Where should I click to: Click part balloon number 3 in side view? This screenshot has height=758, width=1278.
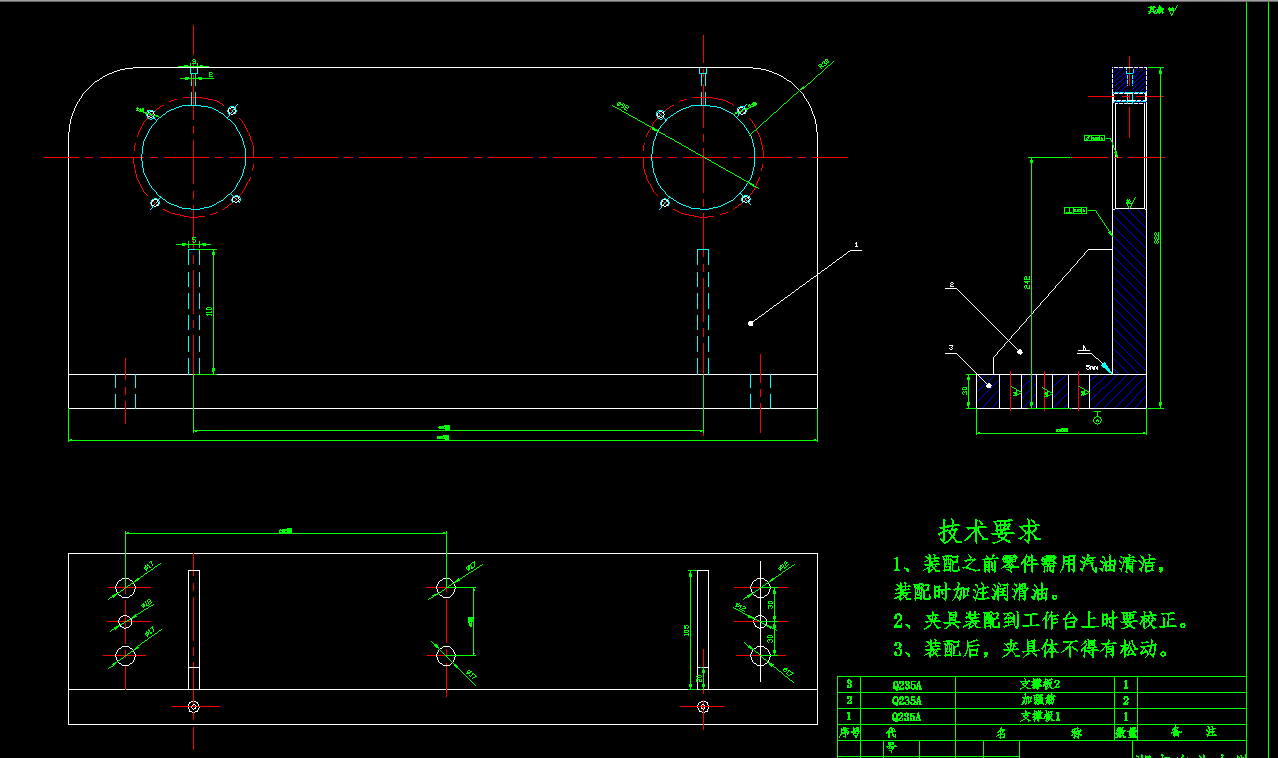coord(952,348)
